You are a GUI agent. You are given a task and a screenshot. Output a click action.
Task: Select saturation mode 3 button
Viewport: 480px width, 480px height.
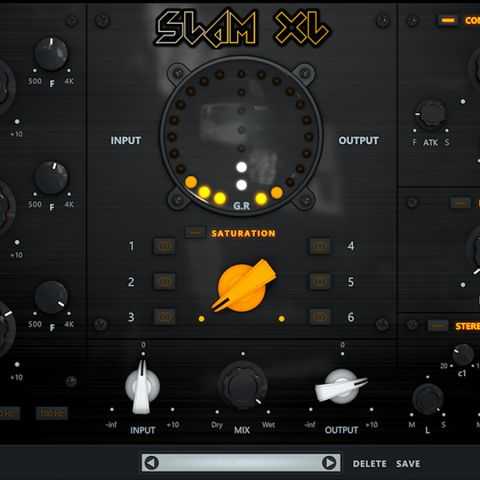pos(164,317)
